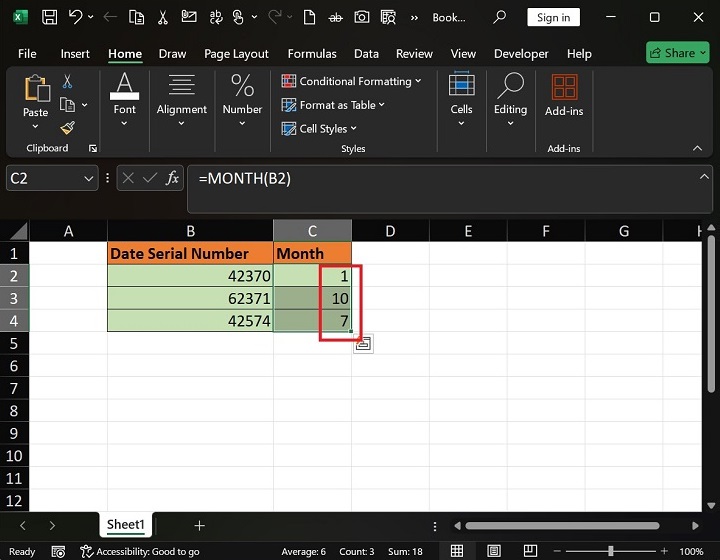The height and width of the screenshot is (560, 720).
Task: Add a new sheet with plus icon
Action: coord(199,525)
